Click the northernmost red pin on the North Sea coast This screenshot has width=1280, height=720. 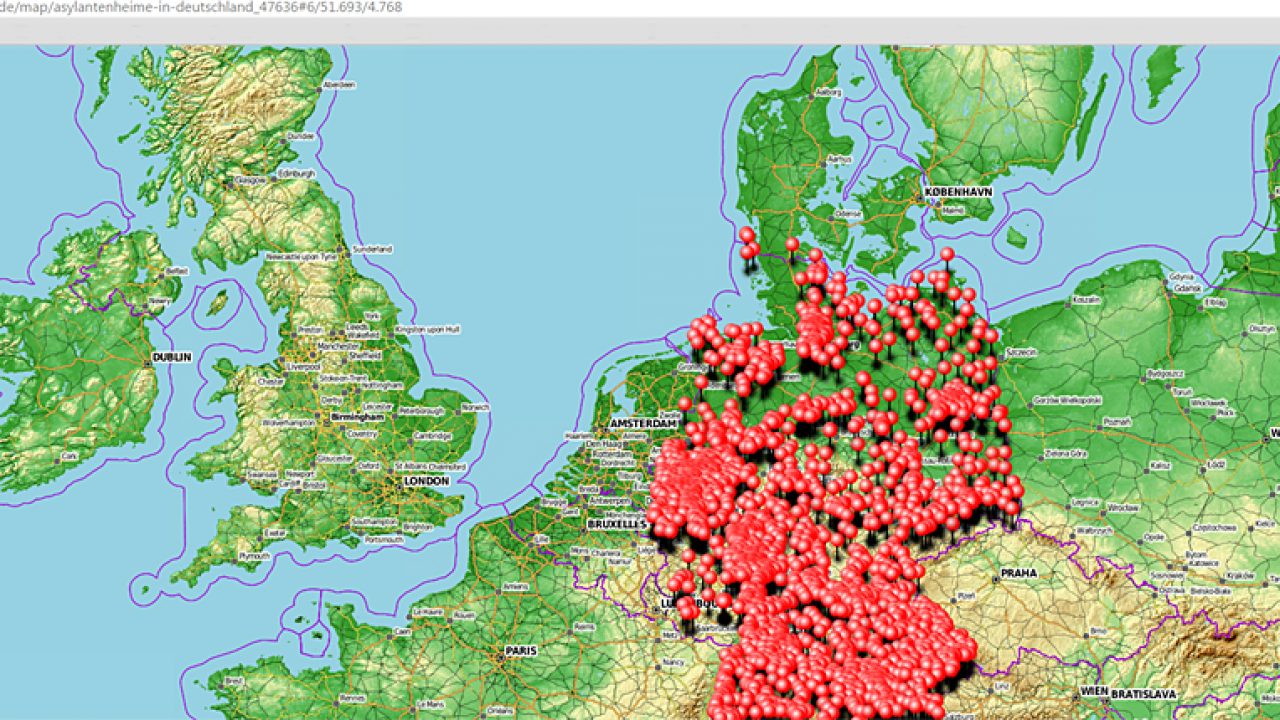pos(746,234)
